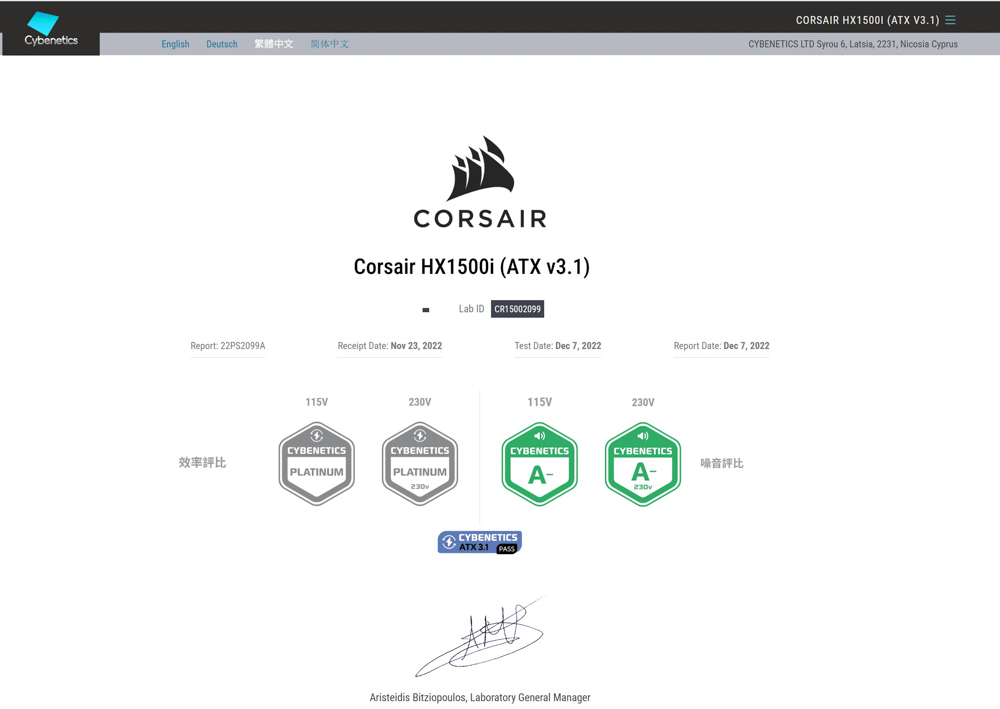The image size is (1000, 709).
Task: Switch language to Deutsch
Action: click(x=222, y=44)
